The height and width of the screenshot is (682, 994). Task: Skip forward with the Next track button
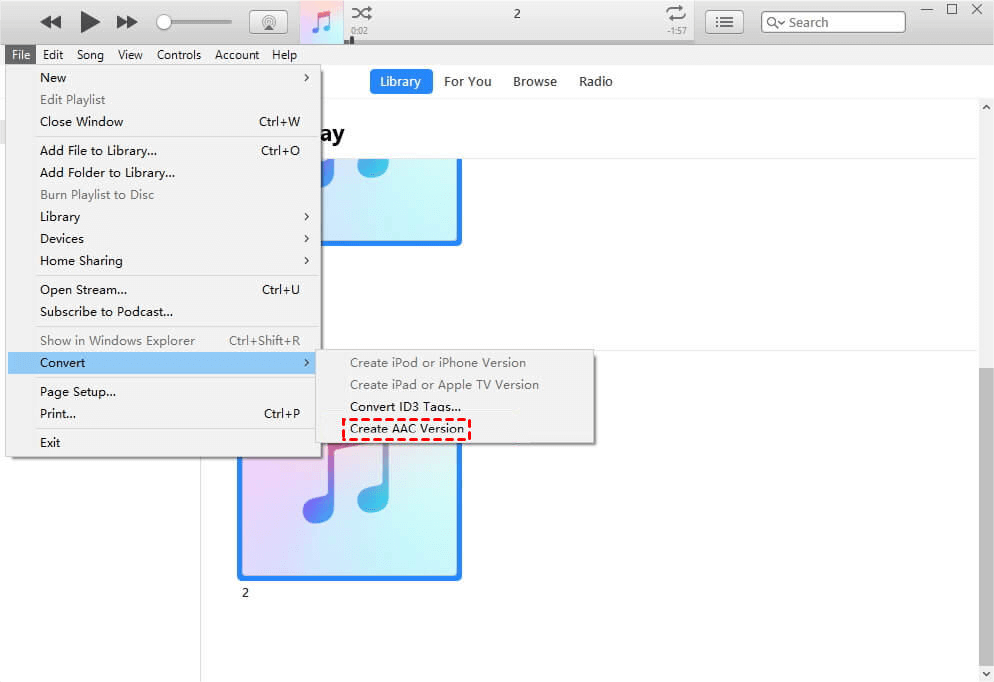point(127,21)
